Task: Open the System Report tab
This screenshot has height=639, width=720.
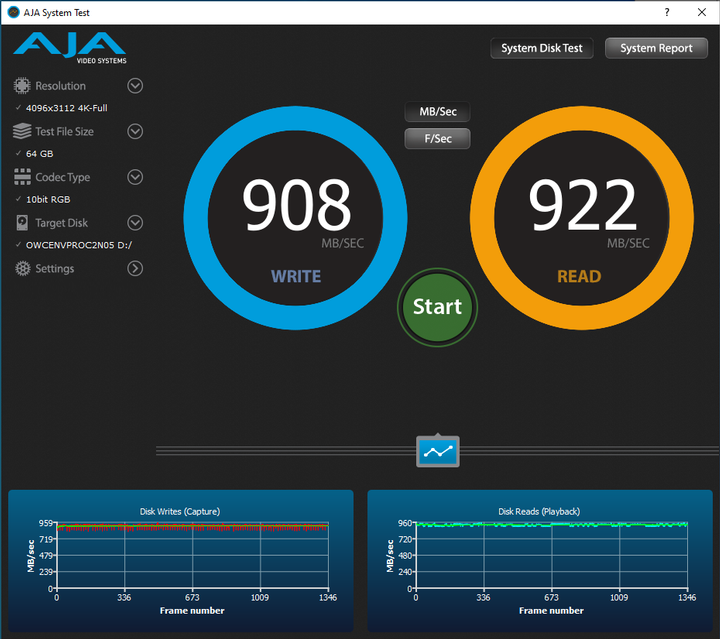Action: point(656,48)
